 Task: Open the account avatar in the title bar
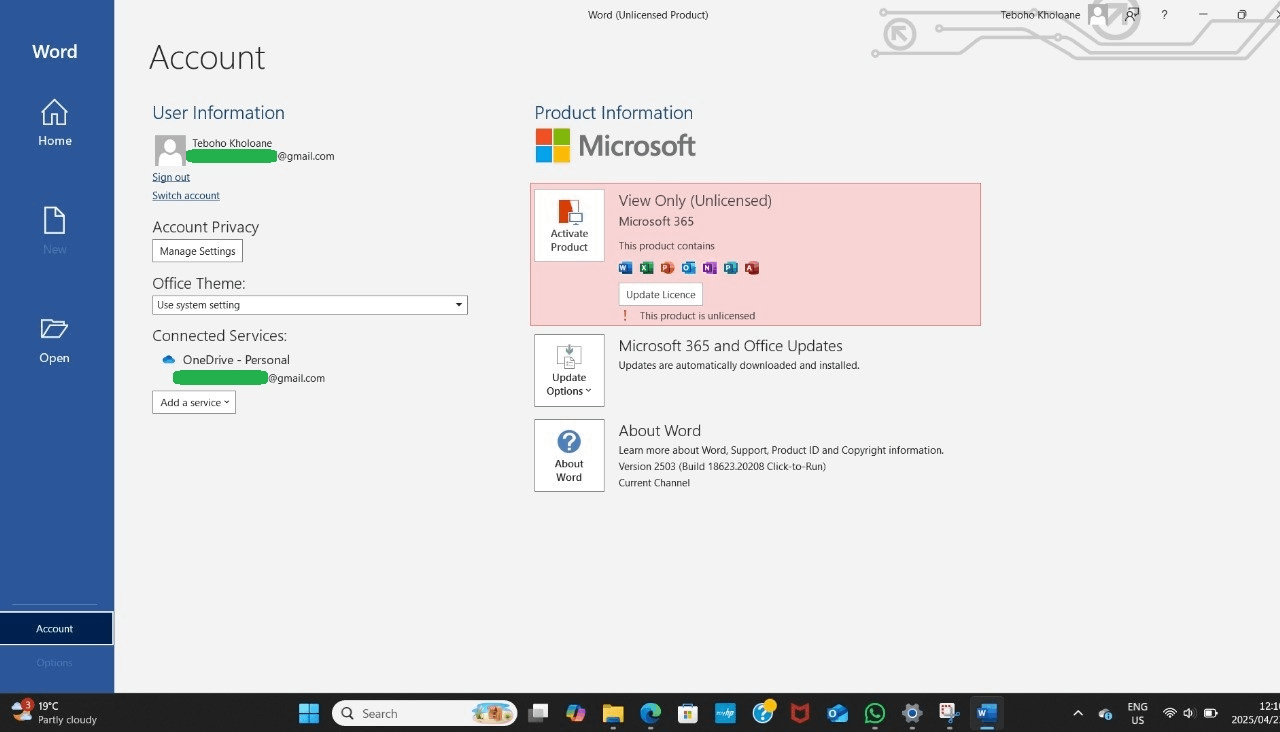tap(1099, 15)
